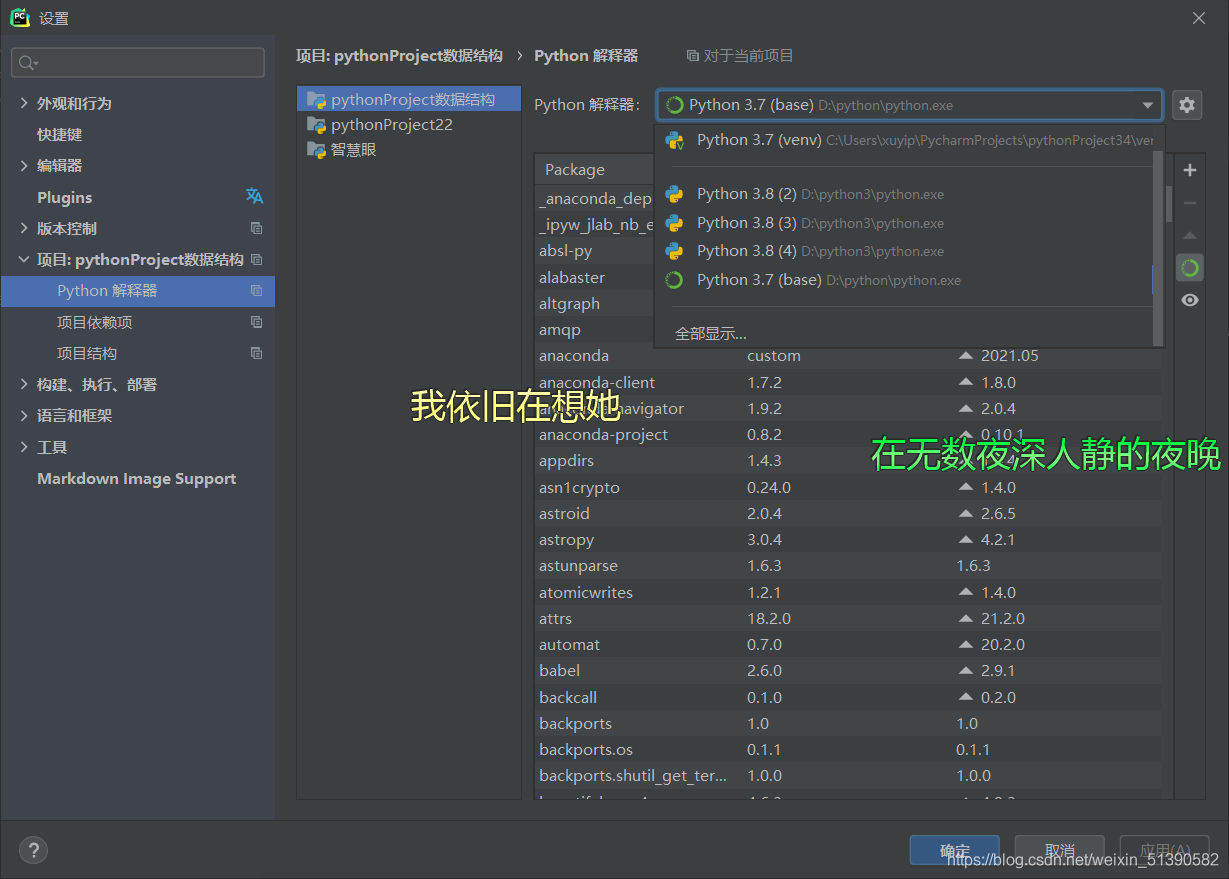Screen dimensions: 1229x879
Task: Select the astunparse package row
Action: tap(849, 566)
